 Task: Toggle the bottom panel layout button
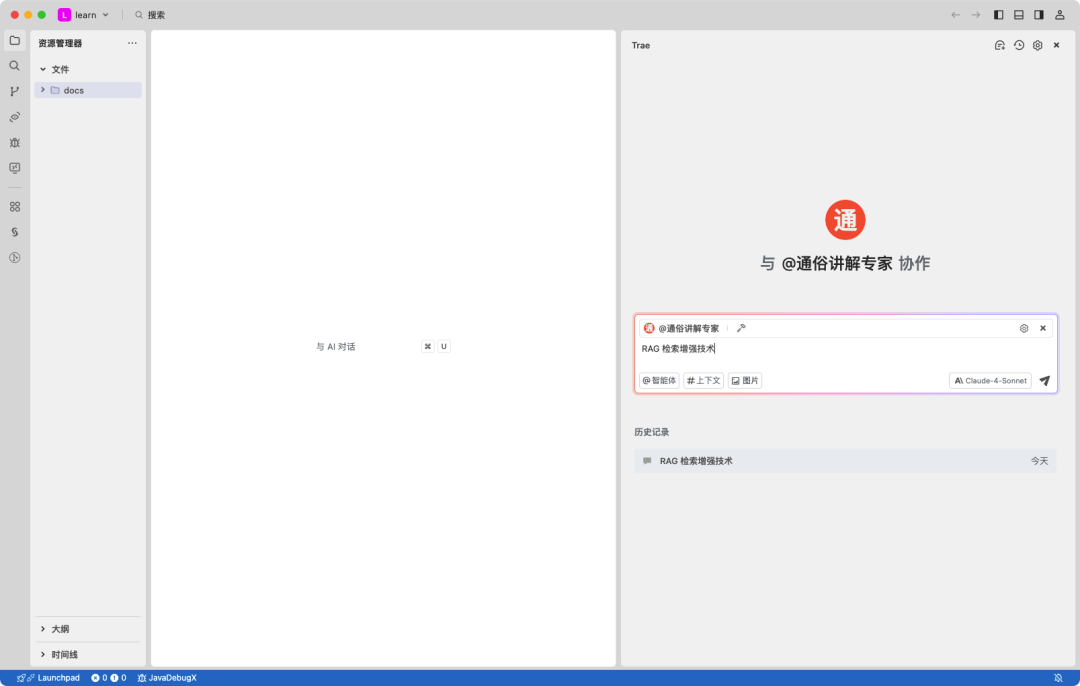pyautogui.click(x=1017, y=14)
